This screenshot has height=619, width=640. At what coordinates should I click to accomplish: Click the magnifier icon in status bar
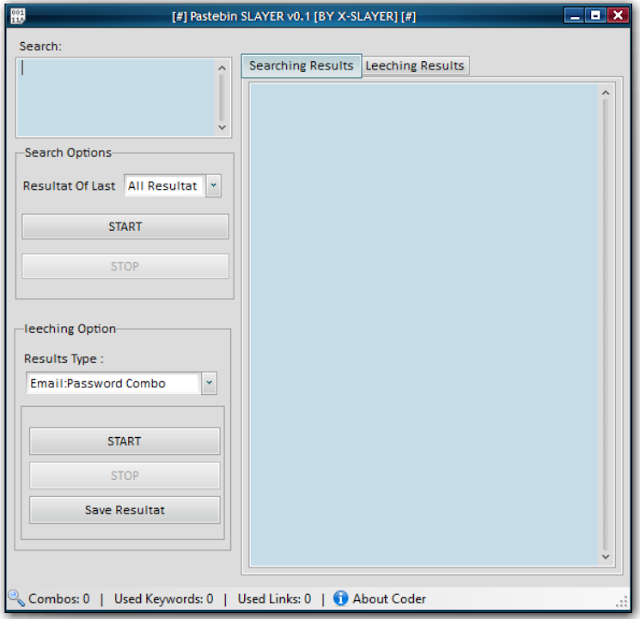pos(16,598)
